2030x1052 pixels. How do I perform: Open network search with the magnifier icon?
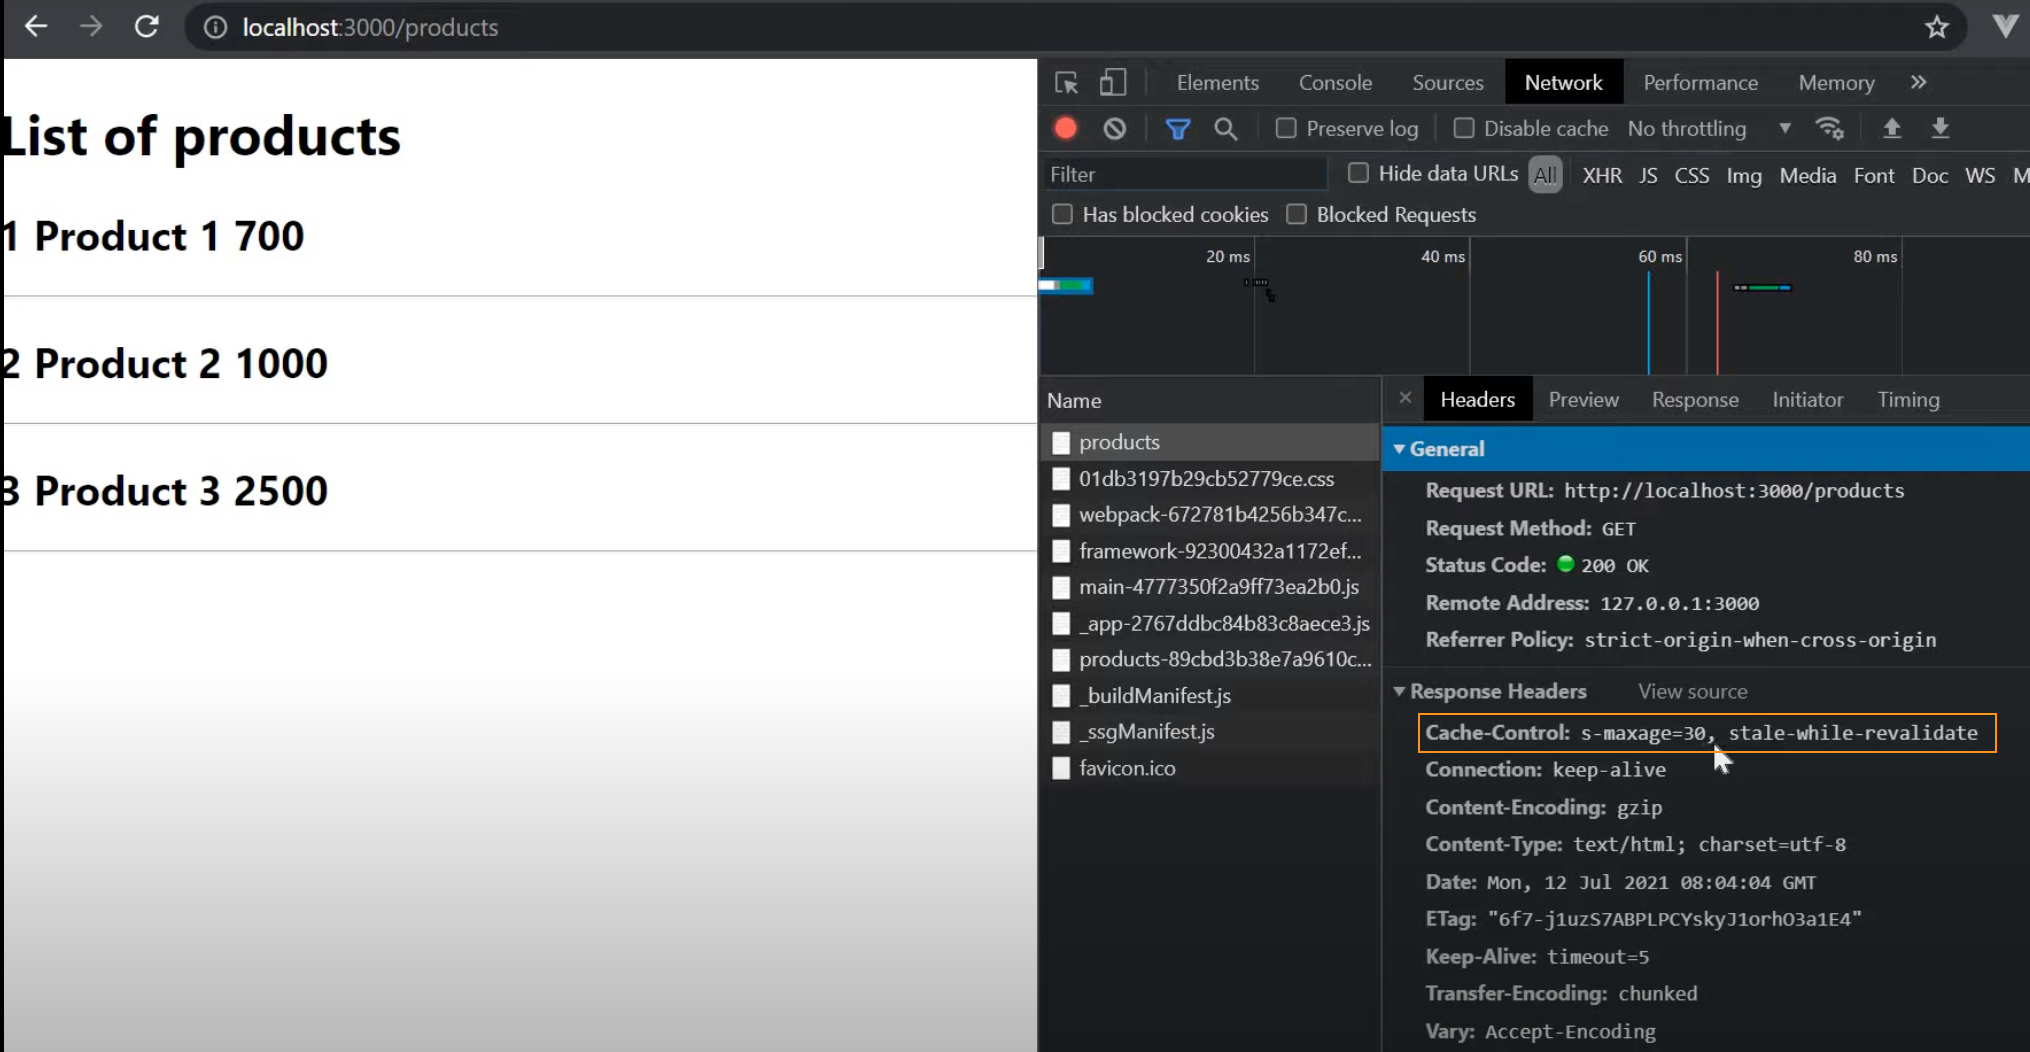point(1226,129)
